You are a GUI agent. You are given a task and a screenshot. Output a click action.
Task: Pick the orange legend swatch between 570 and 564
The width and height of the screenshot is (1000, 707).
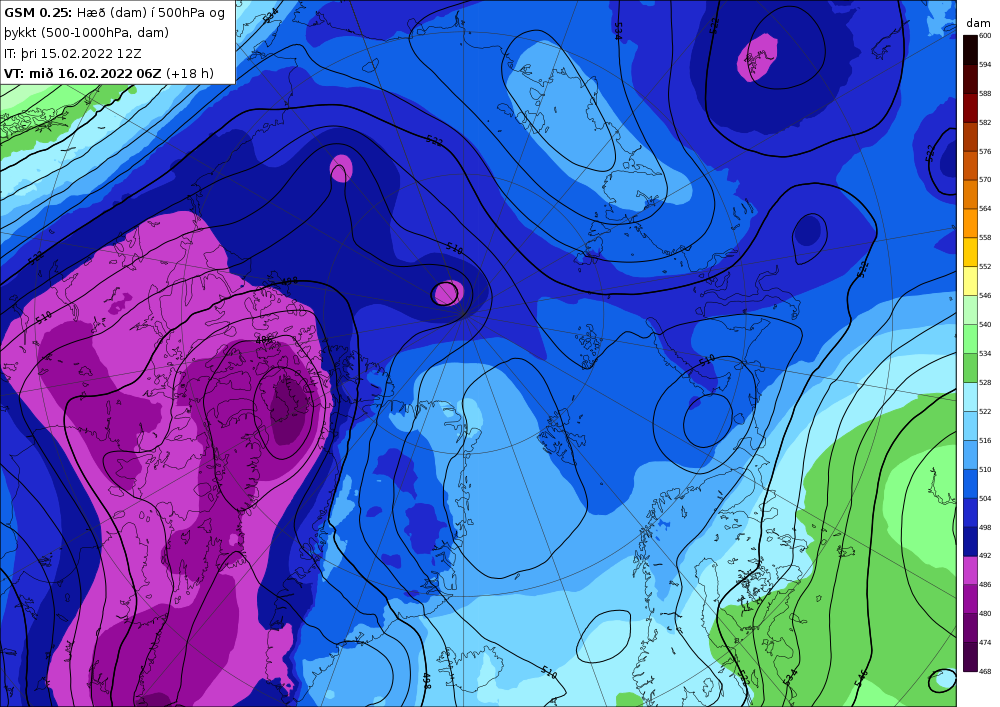(x=970, y=194)
